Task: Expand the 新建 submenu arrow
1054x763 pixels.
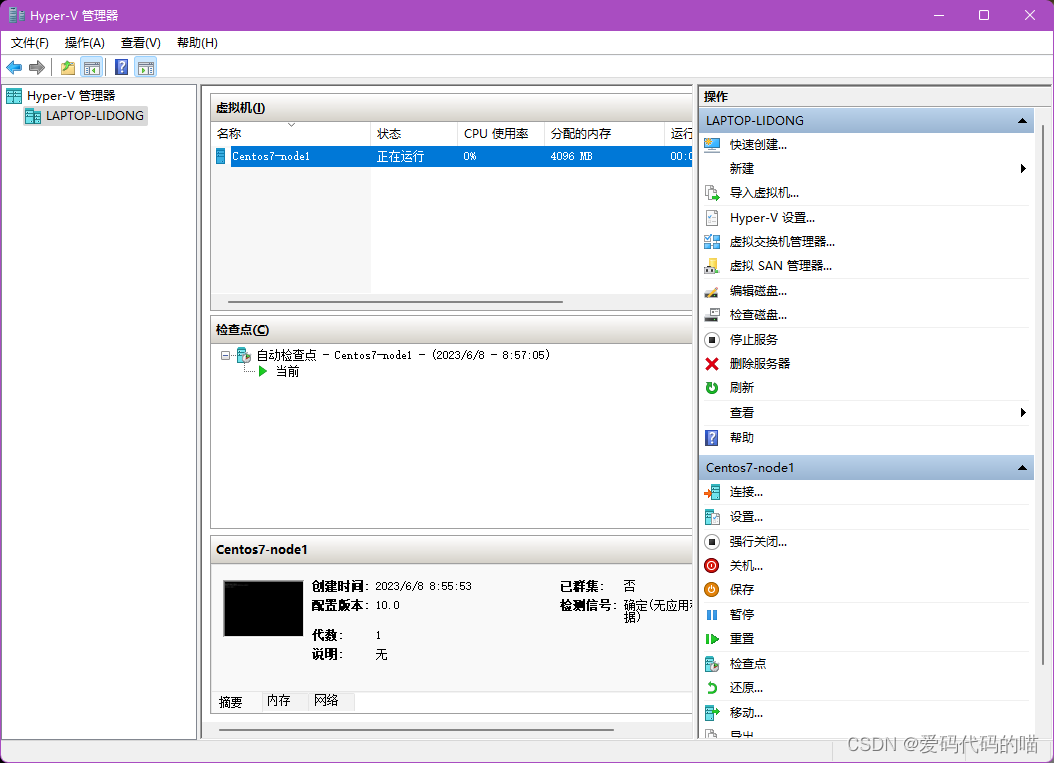Action: (x=1023, y=169)
